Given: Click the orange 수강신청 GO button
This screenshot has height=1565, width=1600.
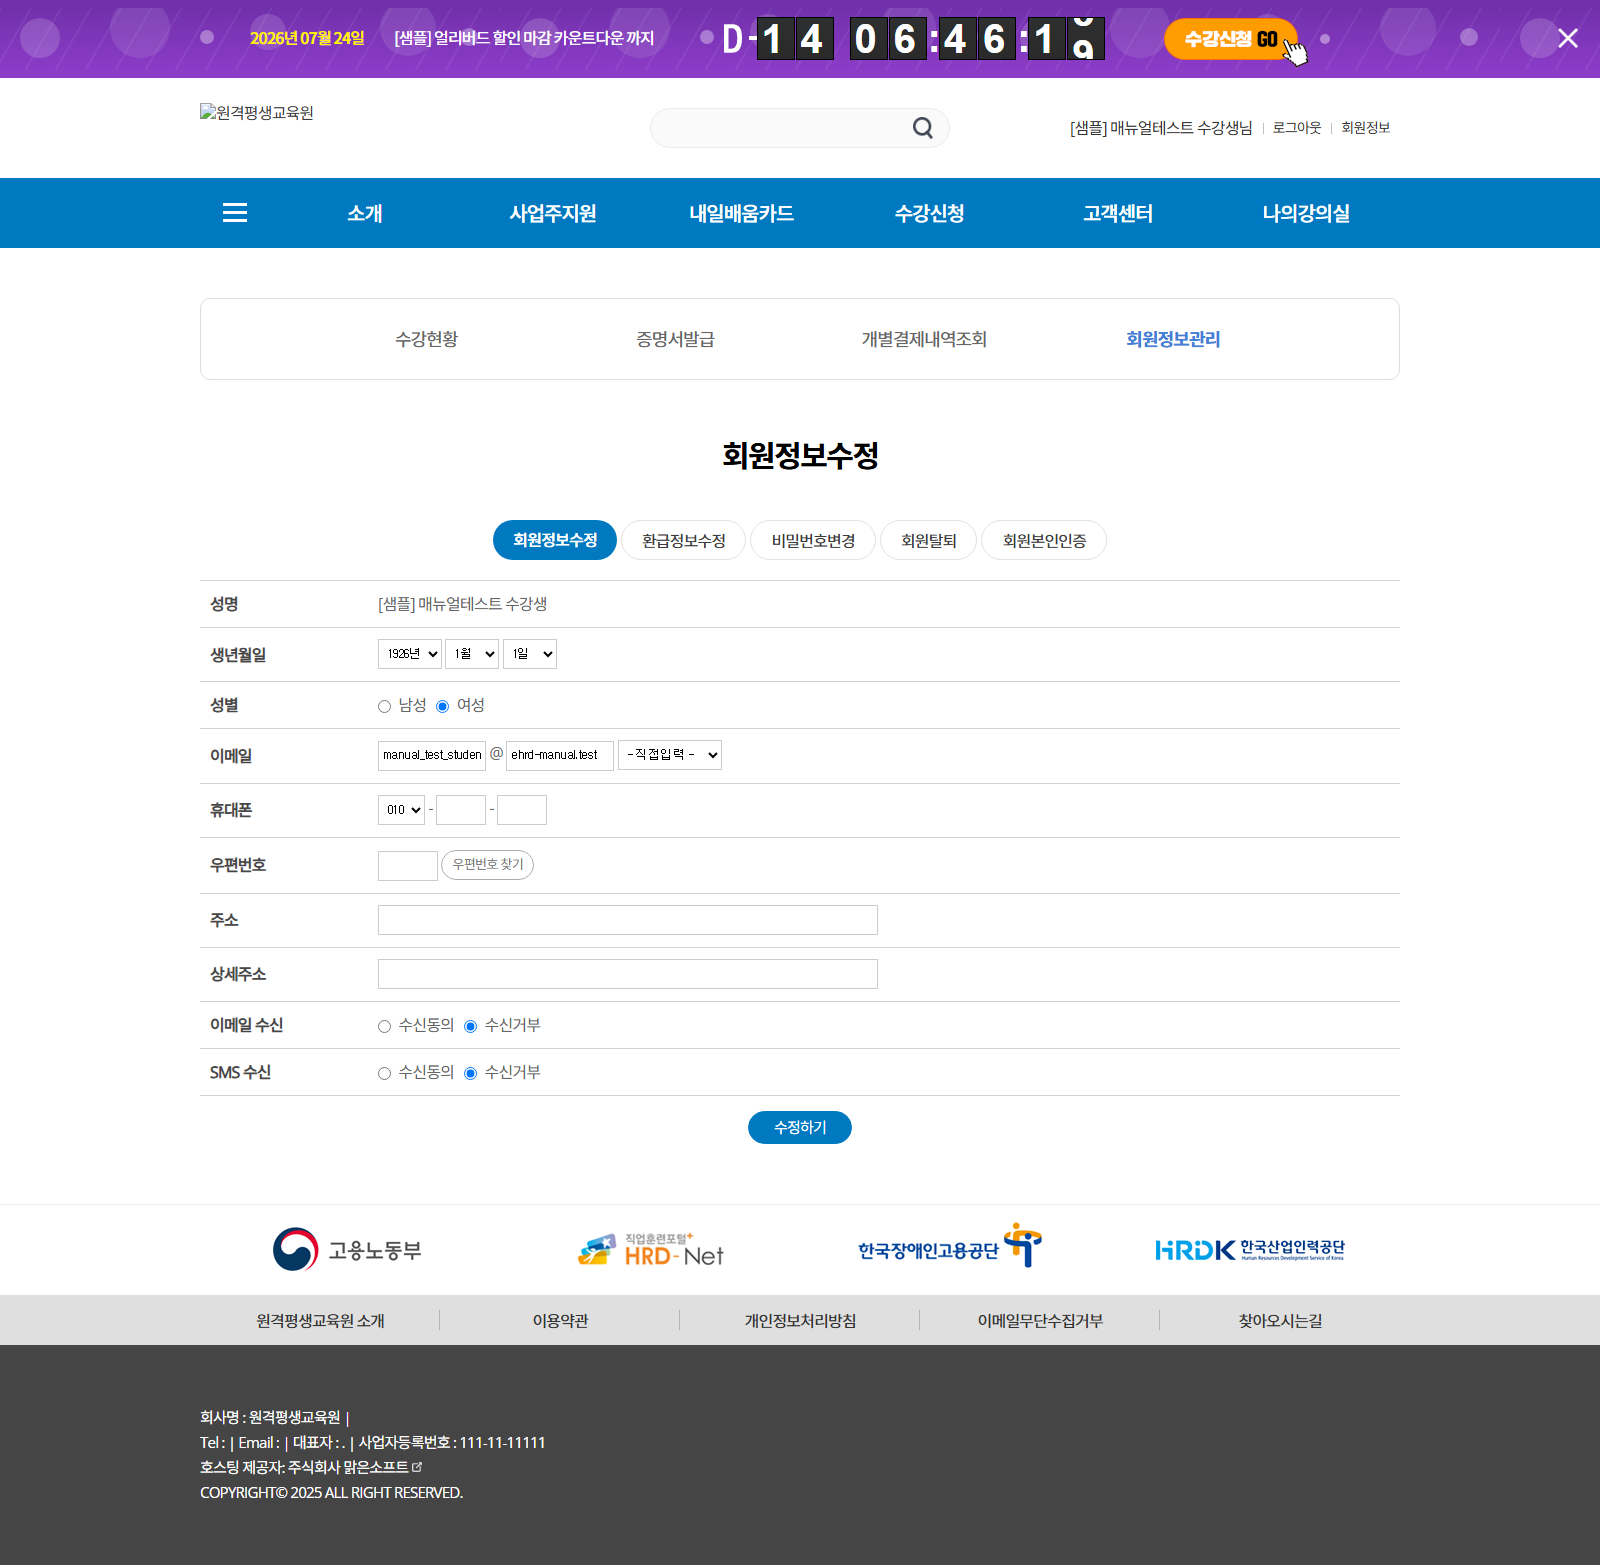Looking at the screenshot, I should 1231,39.
